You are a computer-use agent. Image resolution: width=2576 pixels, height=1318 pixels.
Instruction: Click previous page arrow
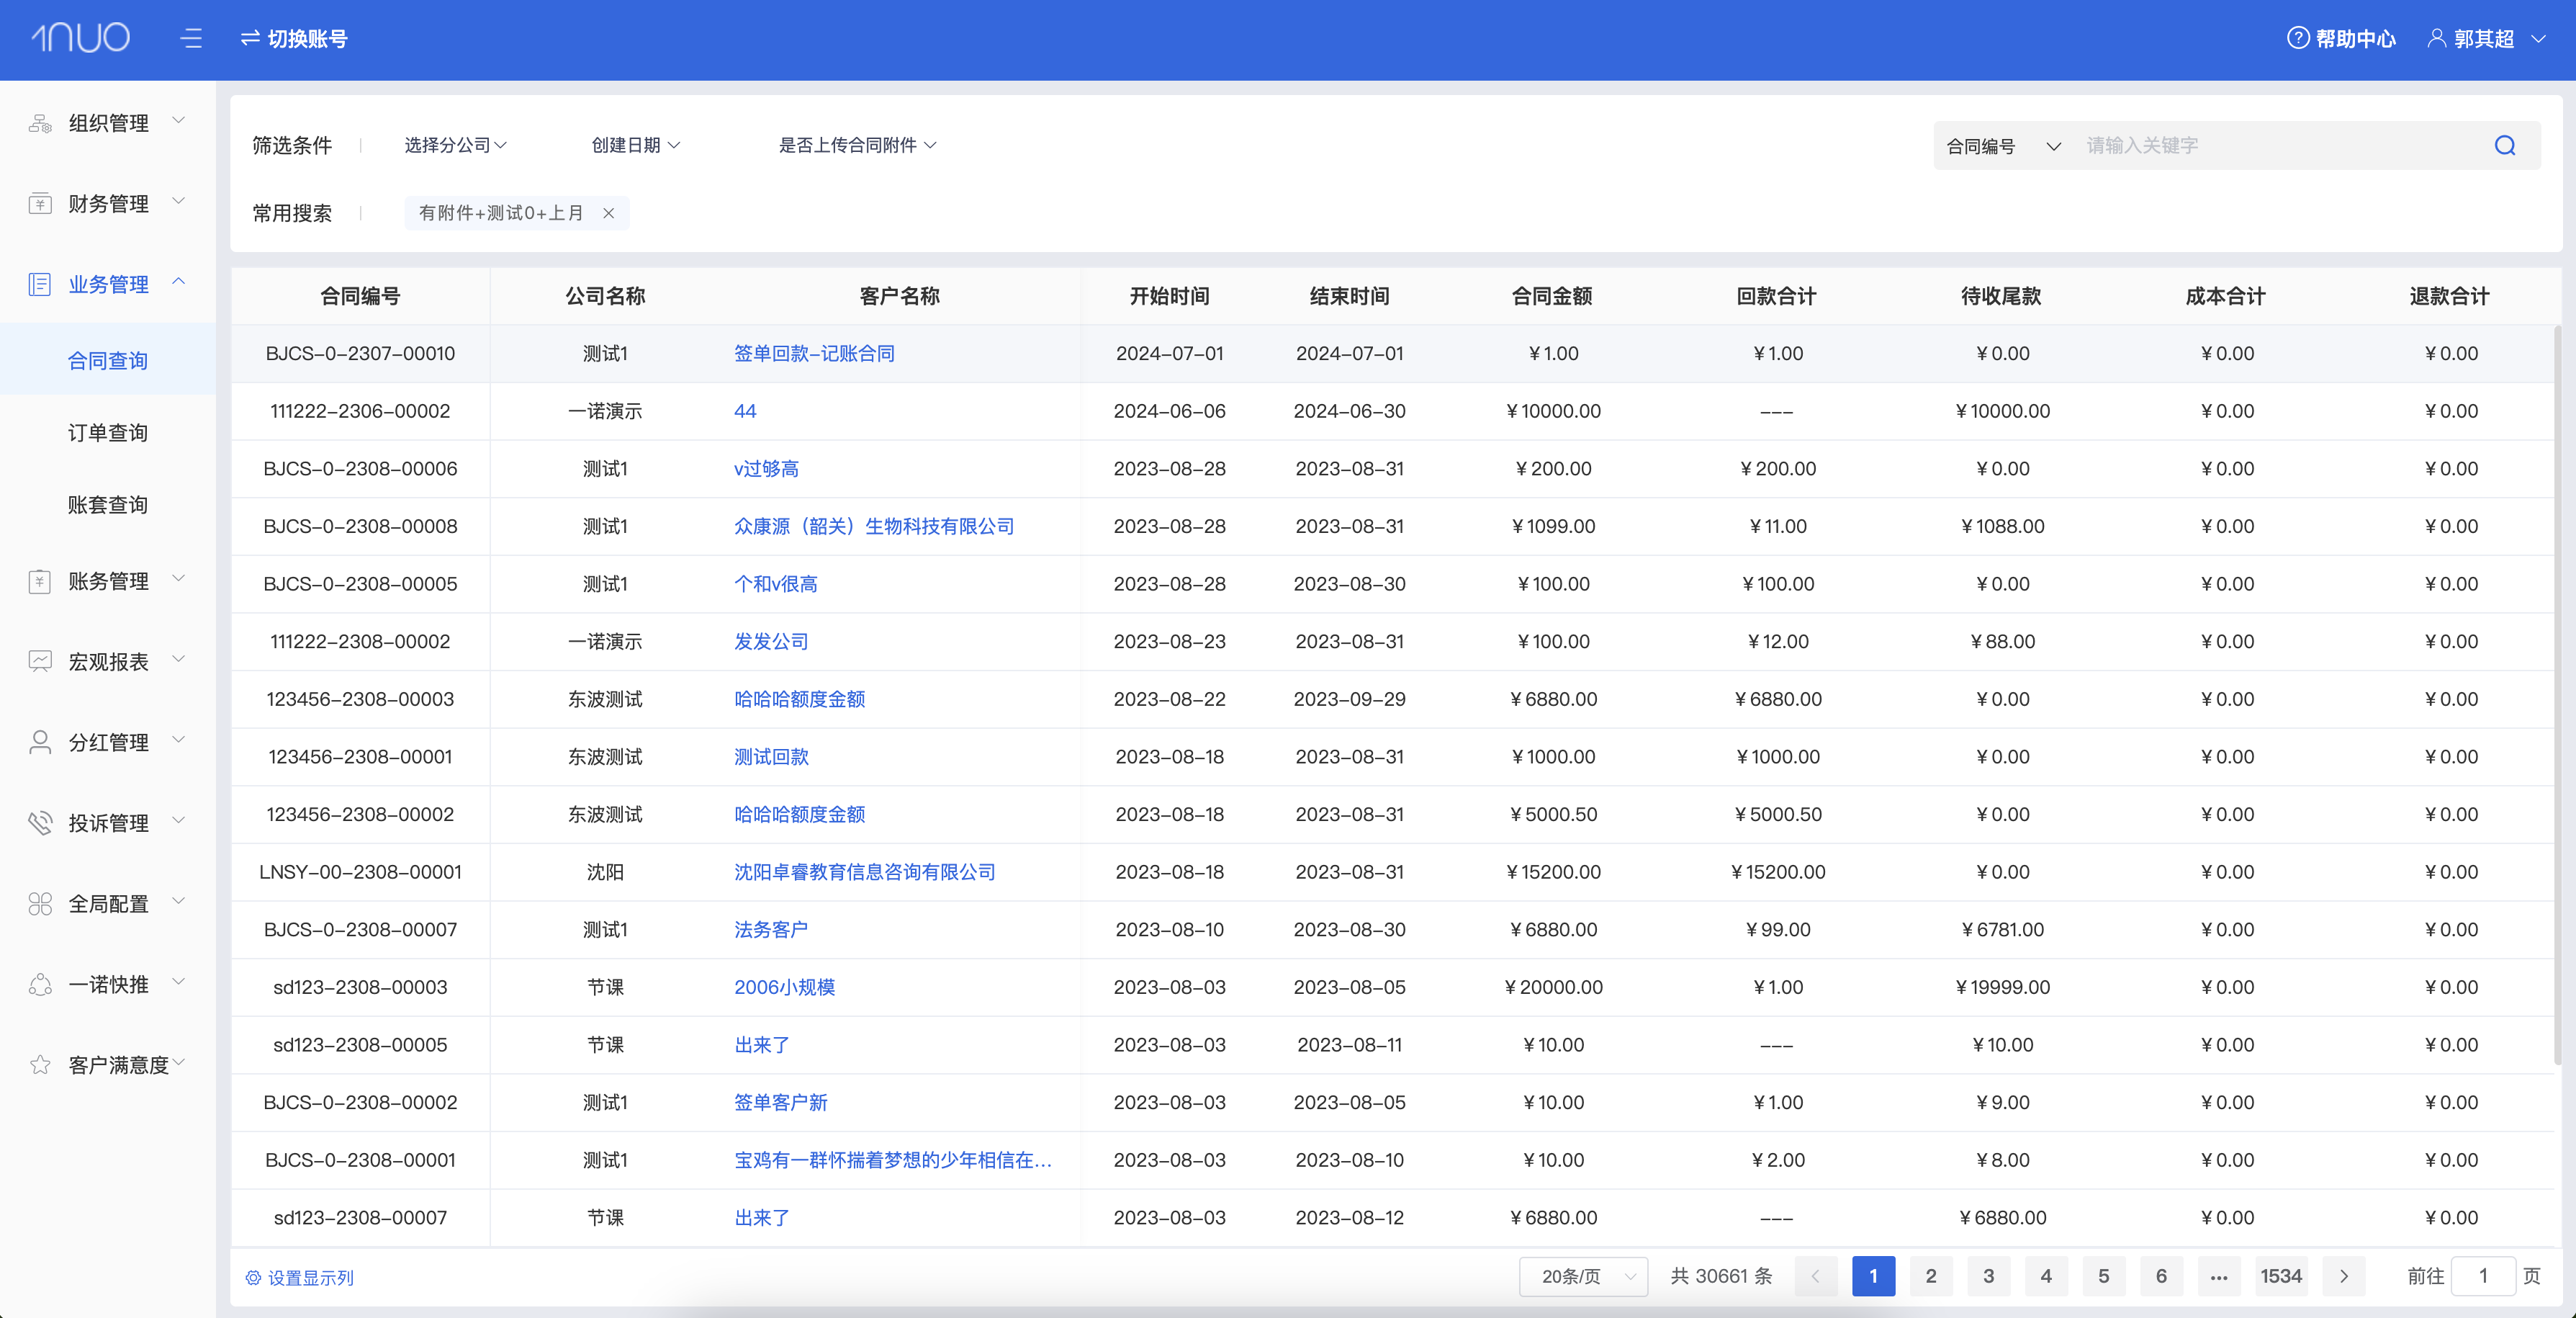coord(1816,1276)
